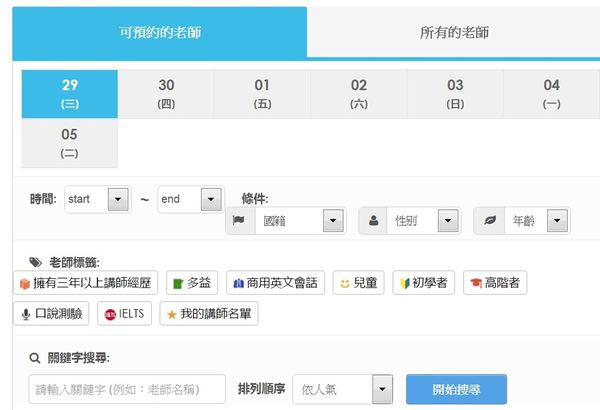This screenshot has height=410, width=600.
Task: Choose date 01 (五)
Action: pos(262,93)
